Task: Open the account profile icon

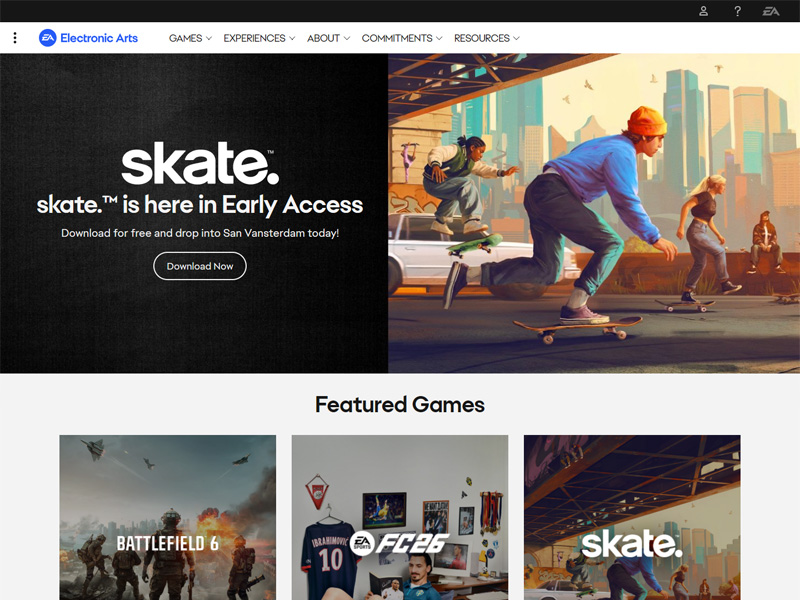Action: click(x=703, y=11)
